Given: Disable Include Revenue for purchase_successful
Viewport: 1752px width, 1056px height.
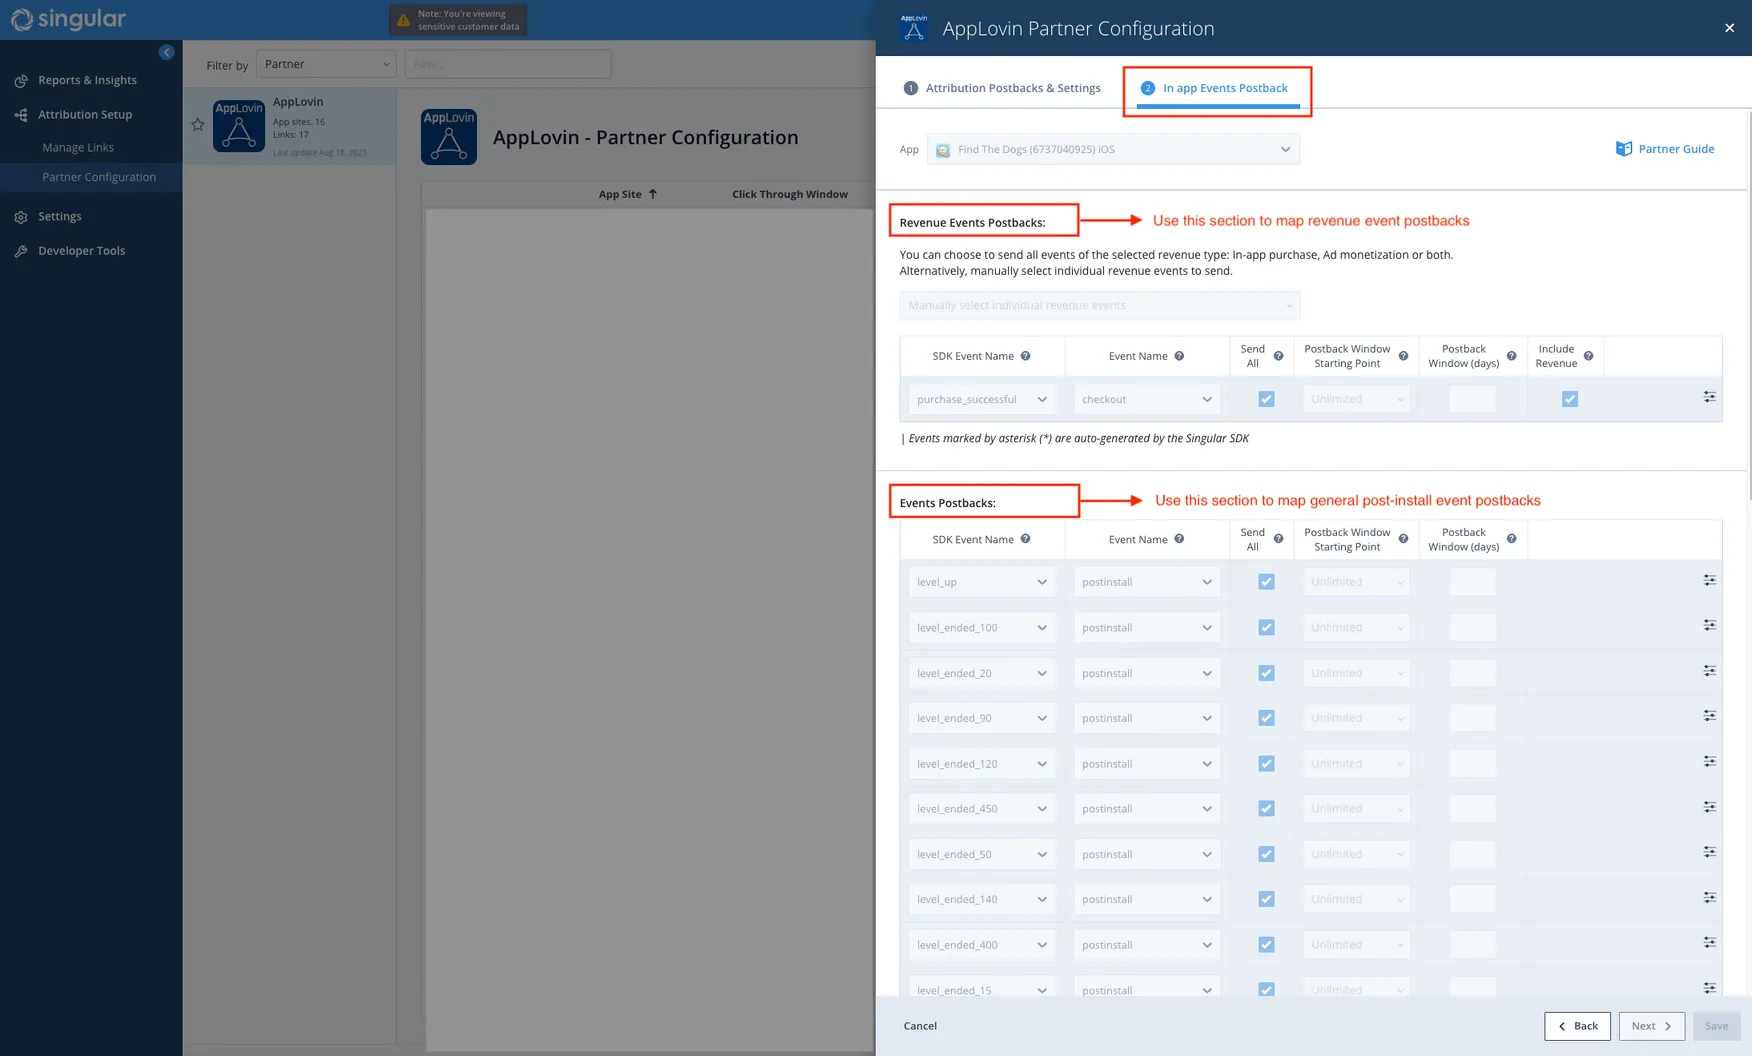Looking at the screenshot, I should (x=1570, y=398).
